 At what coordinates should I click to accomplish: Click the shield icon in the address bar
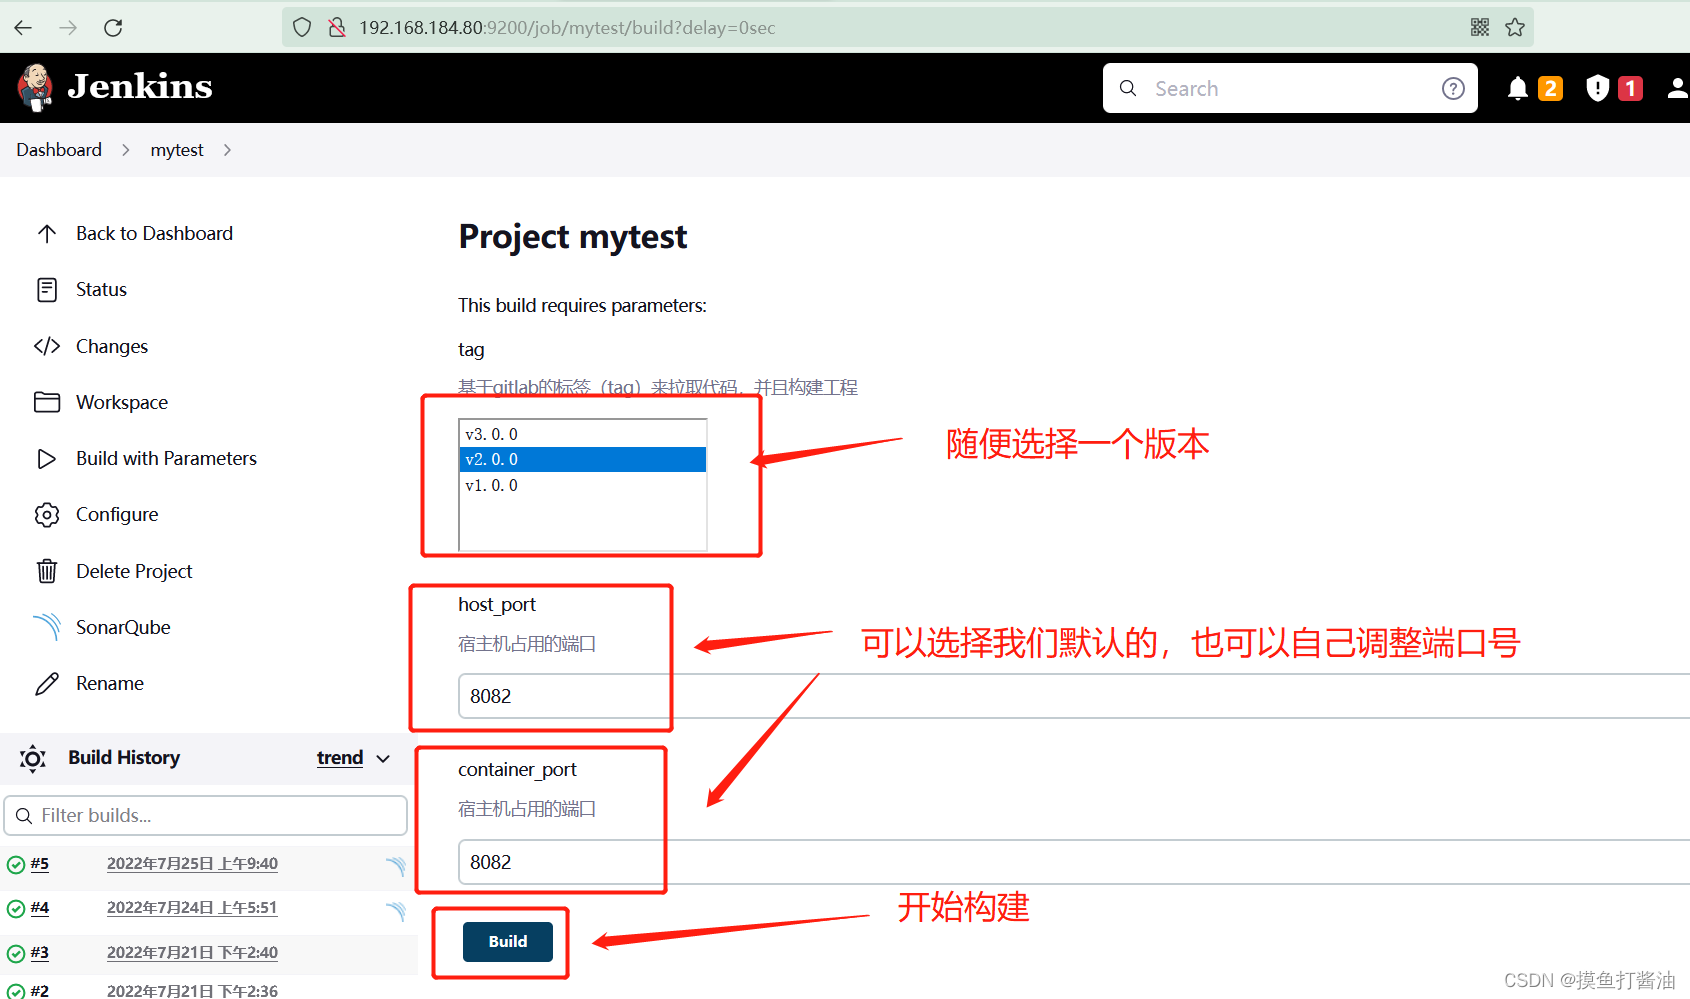[x=303, y=28]
